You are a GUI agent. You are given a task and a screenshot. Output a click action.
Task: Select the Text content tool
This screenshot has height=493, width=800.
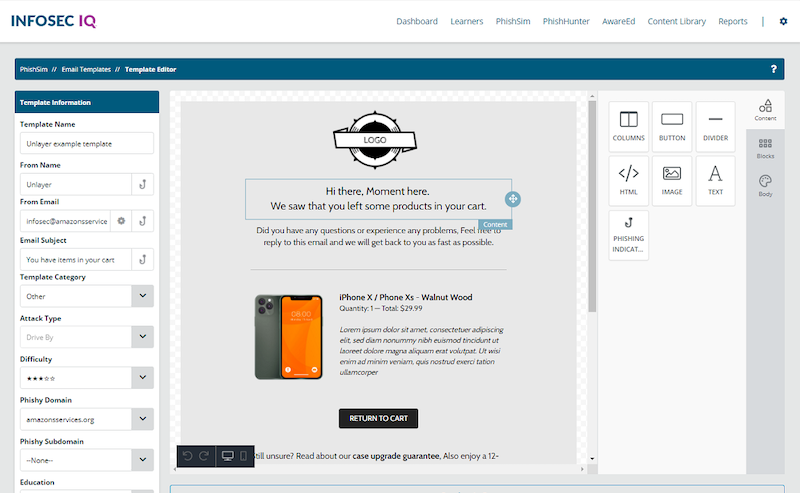[x=715, y=181]
